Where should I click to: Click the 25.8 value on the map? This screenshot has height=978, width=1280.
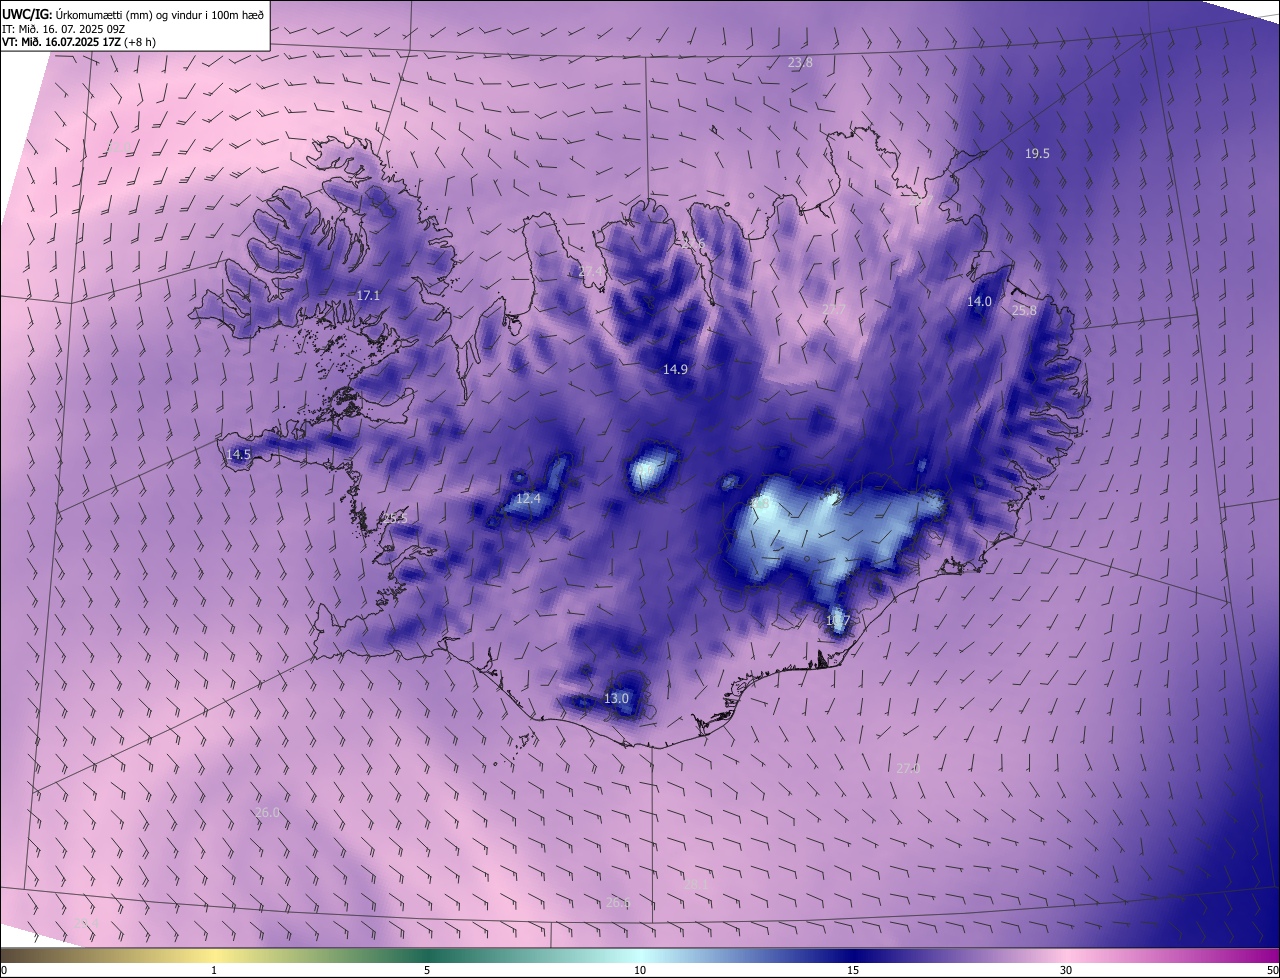[x=1024, y=310]
